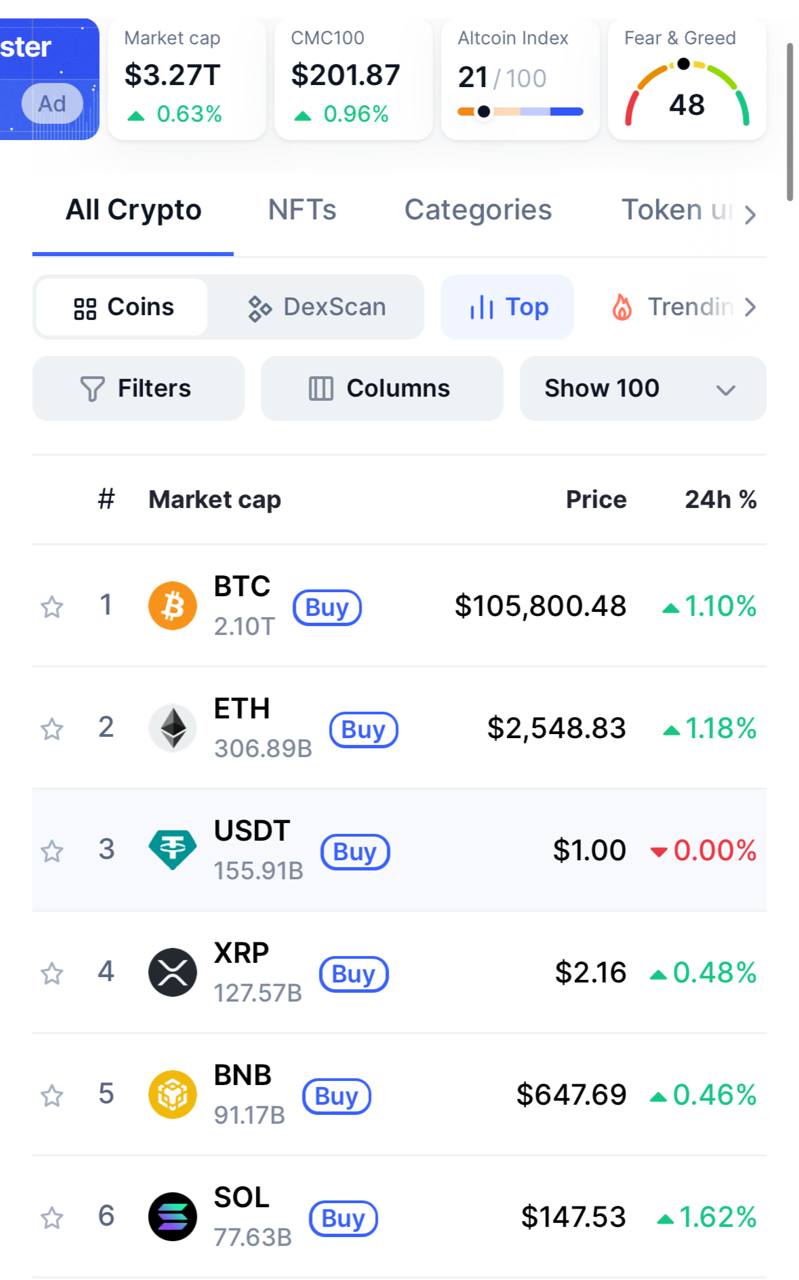Select the Ethereum coin icon
This screenshot has width=799, height=1280.
(x=173, y=728)
